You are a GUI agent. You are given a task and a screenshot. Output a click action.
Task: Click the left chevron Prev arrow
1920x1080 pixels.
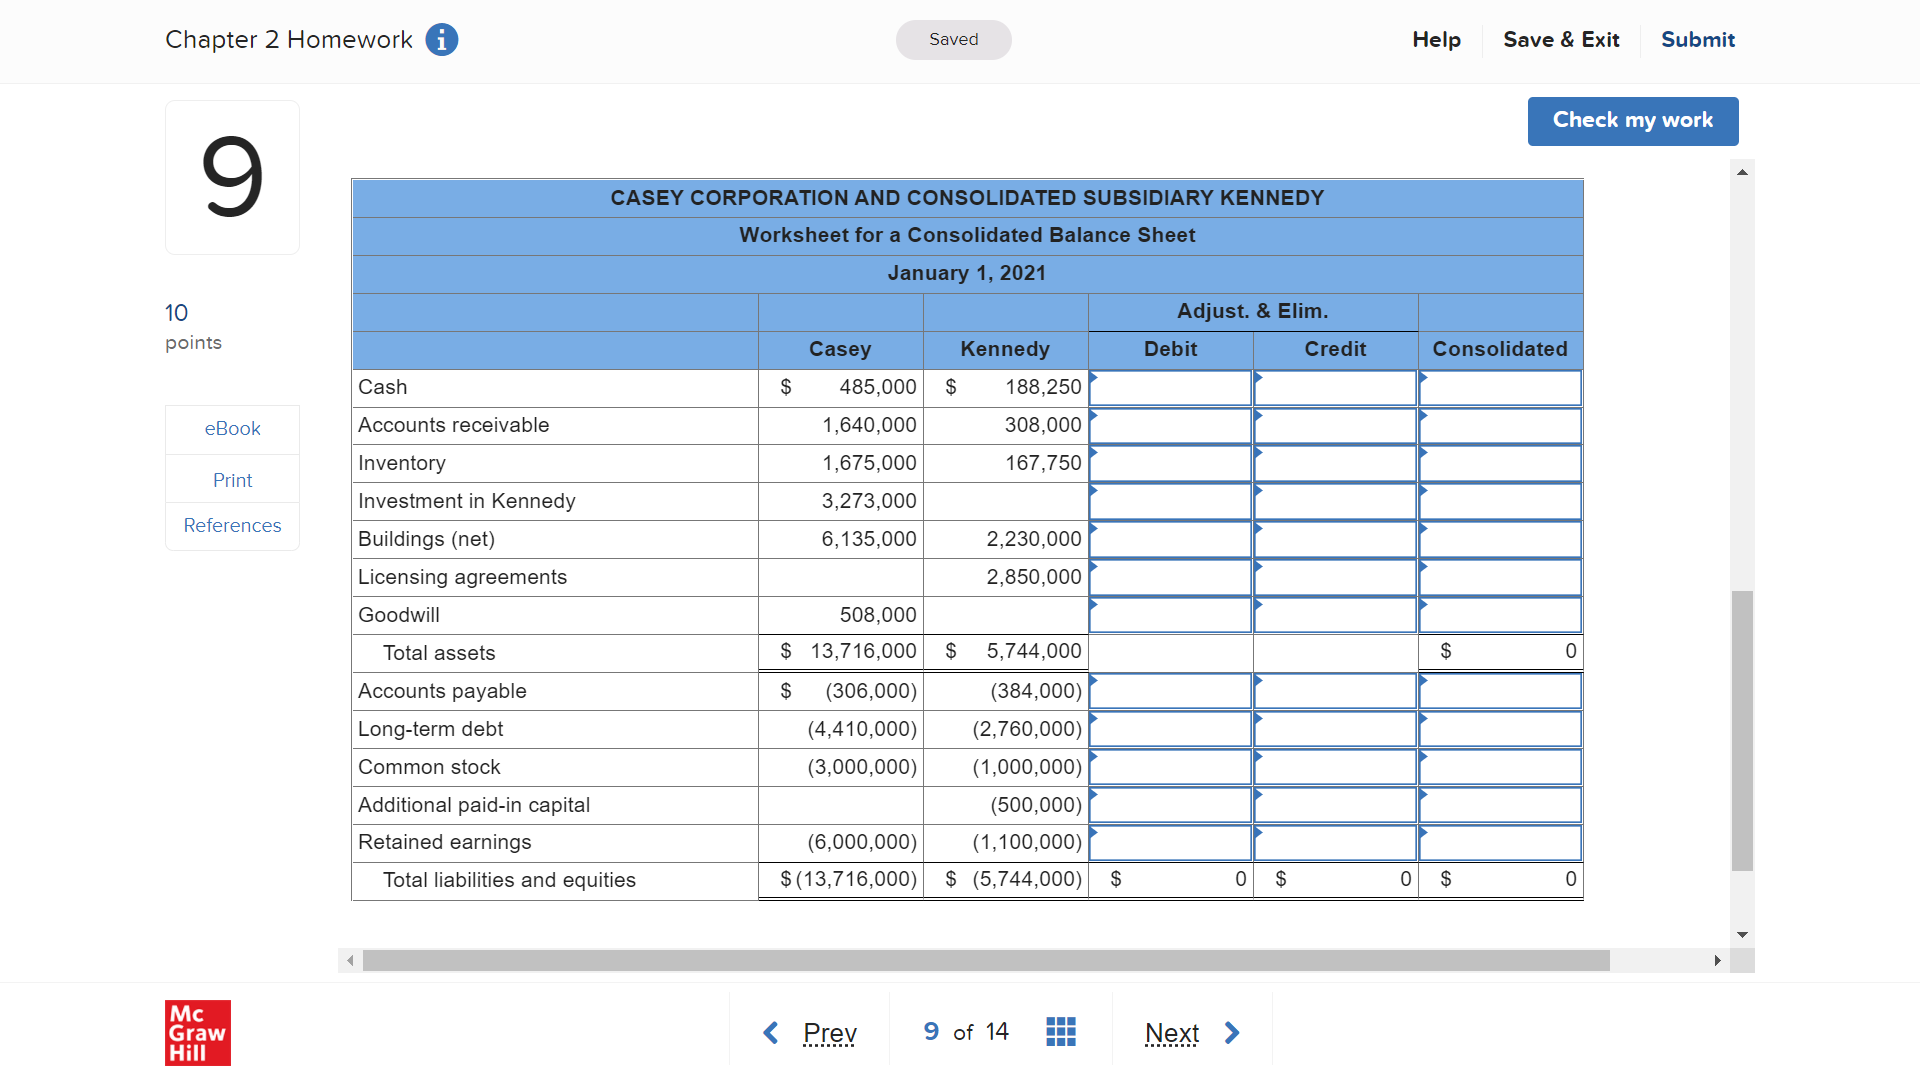click(x=770, y=1032)
